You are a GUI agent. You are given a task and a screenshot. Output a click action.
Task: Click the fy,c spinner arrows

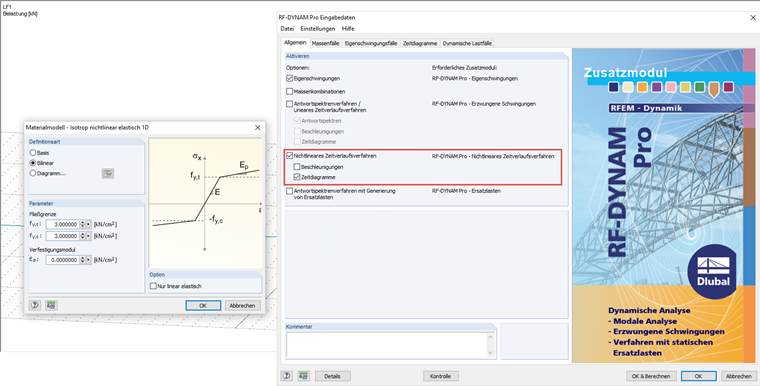click(x=82, y=236)
